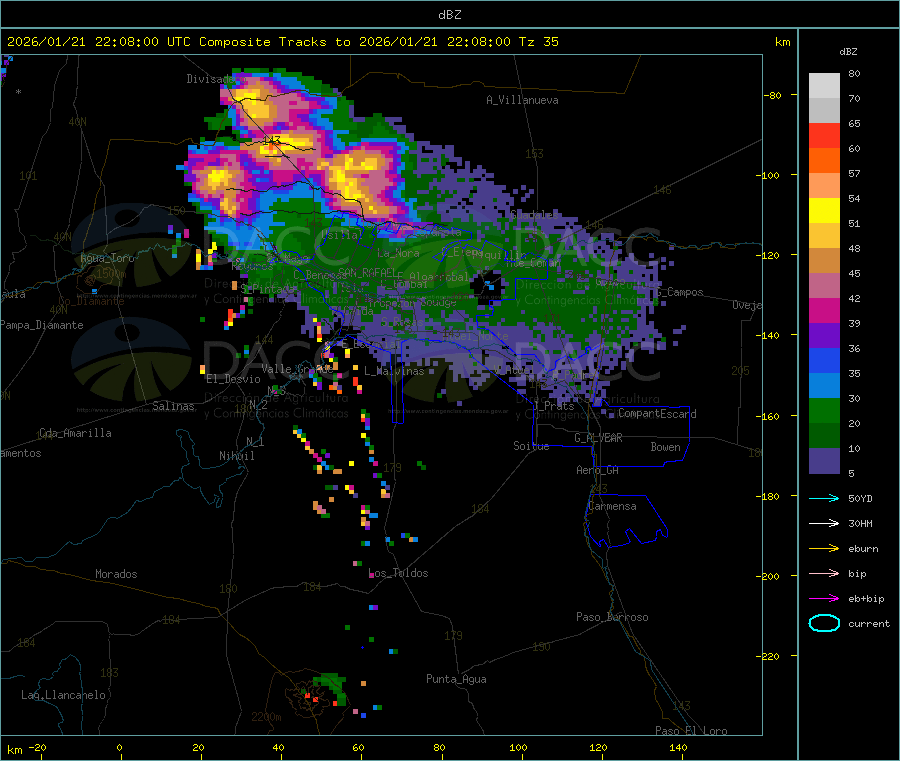900x761 pixels.
Task: Click the small green echo at 2200m volcano
Action: click(x=333, y=689)
